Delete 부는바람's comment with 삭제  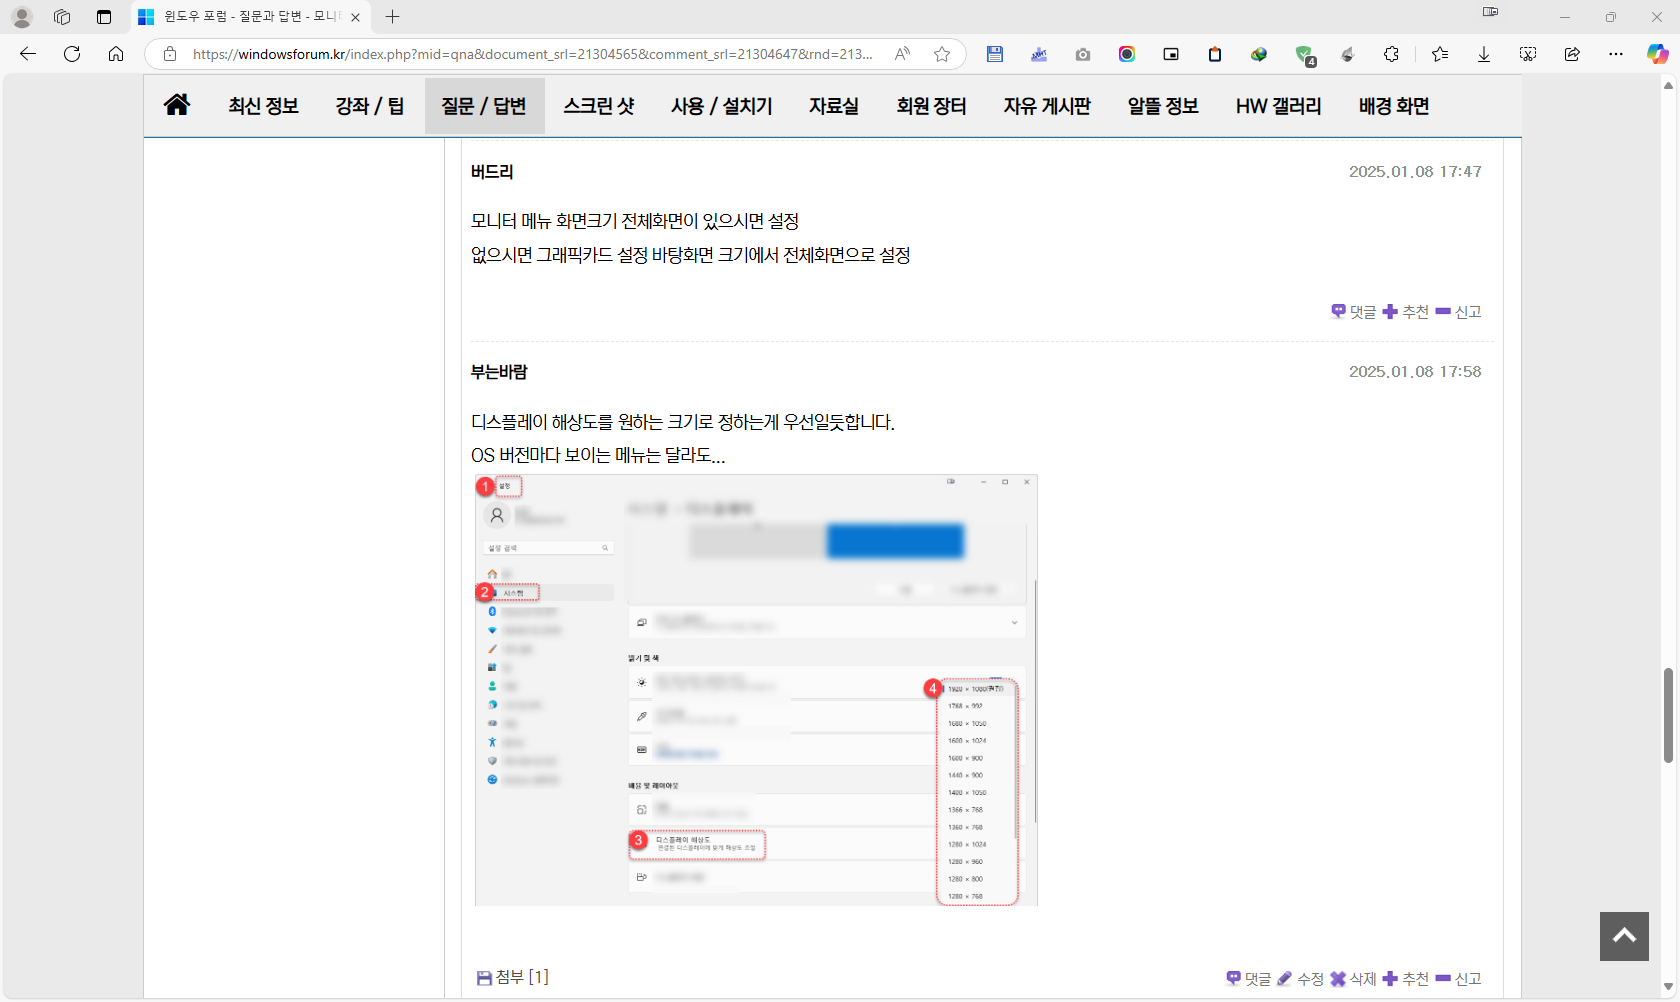tap(1354, 979)
